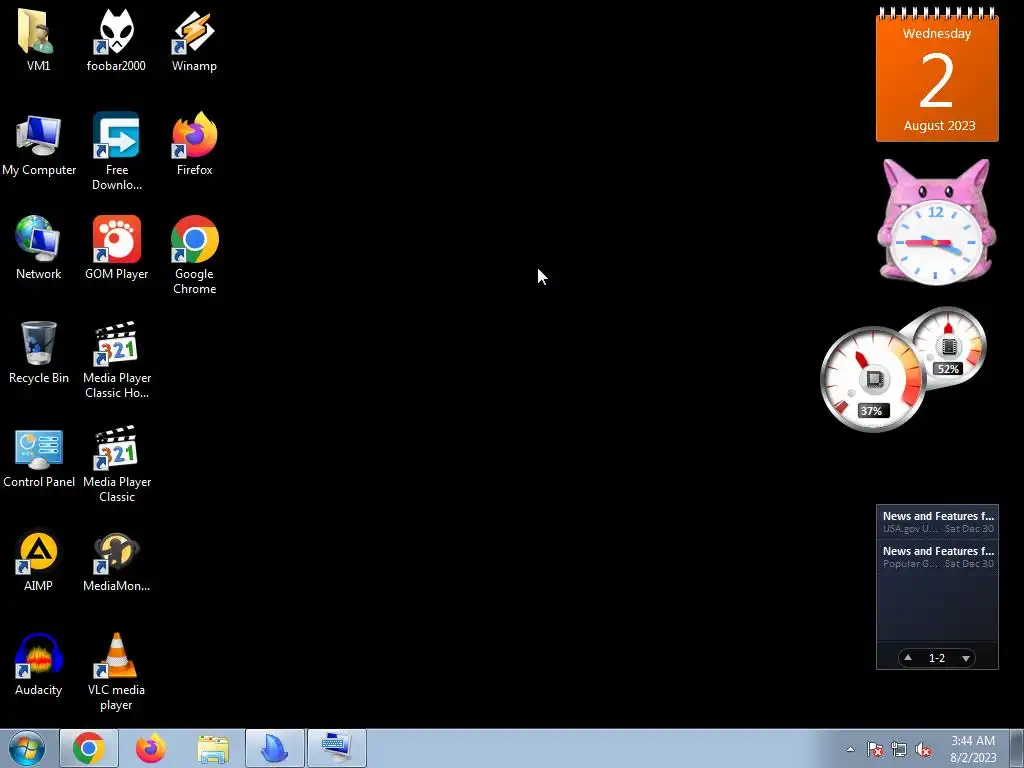Click the memory gauge showing 52%

948,347
